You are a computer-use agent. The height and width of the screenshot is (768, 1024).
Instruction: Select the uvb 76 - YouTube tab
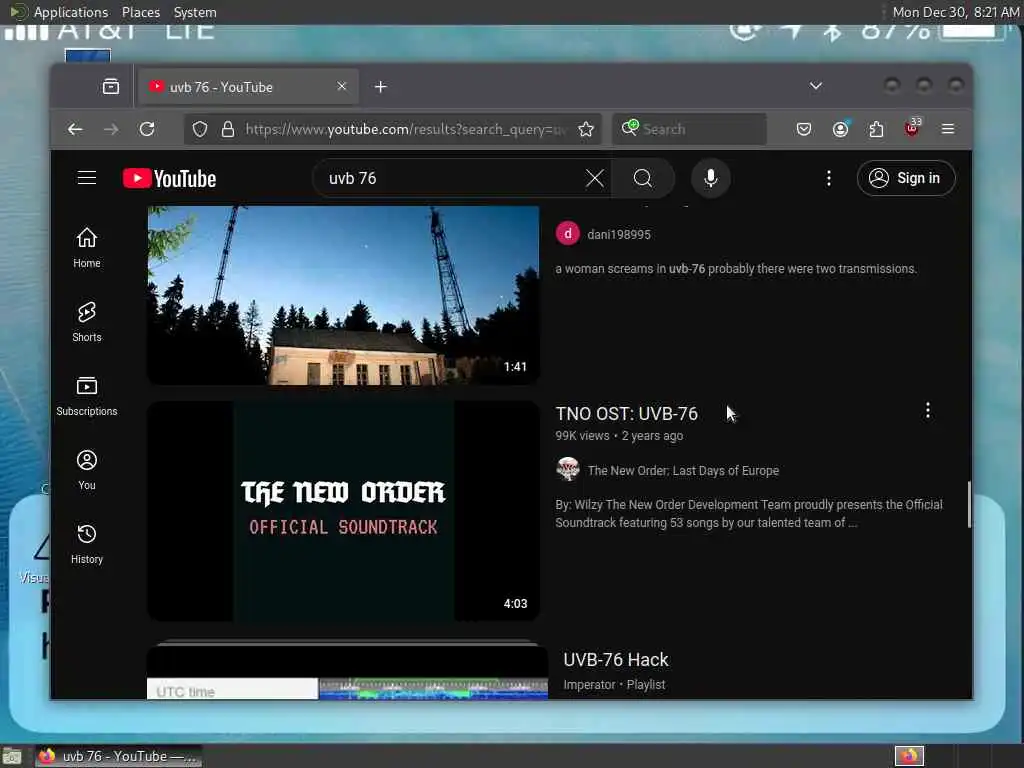(x=248, y=87)
